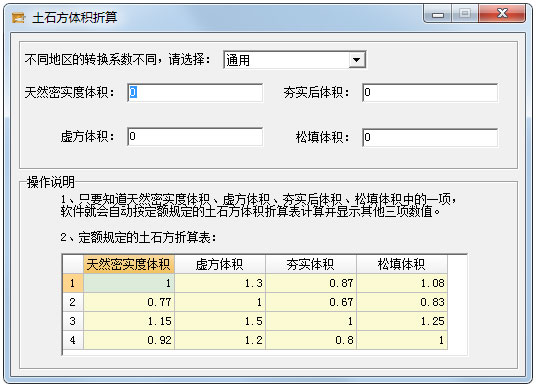The image size is (536, 390).
Task: Click the cell with value 0.77
Action: pyautogui.click(x=129, y=302)
